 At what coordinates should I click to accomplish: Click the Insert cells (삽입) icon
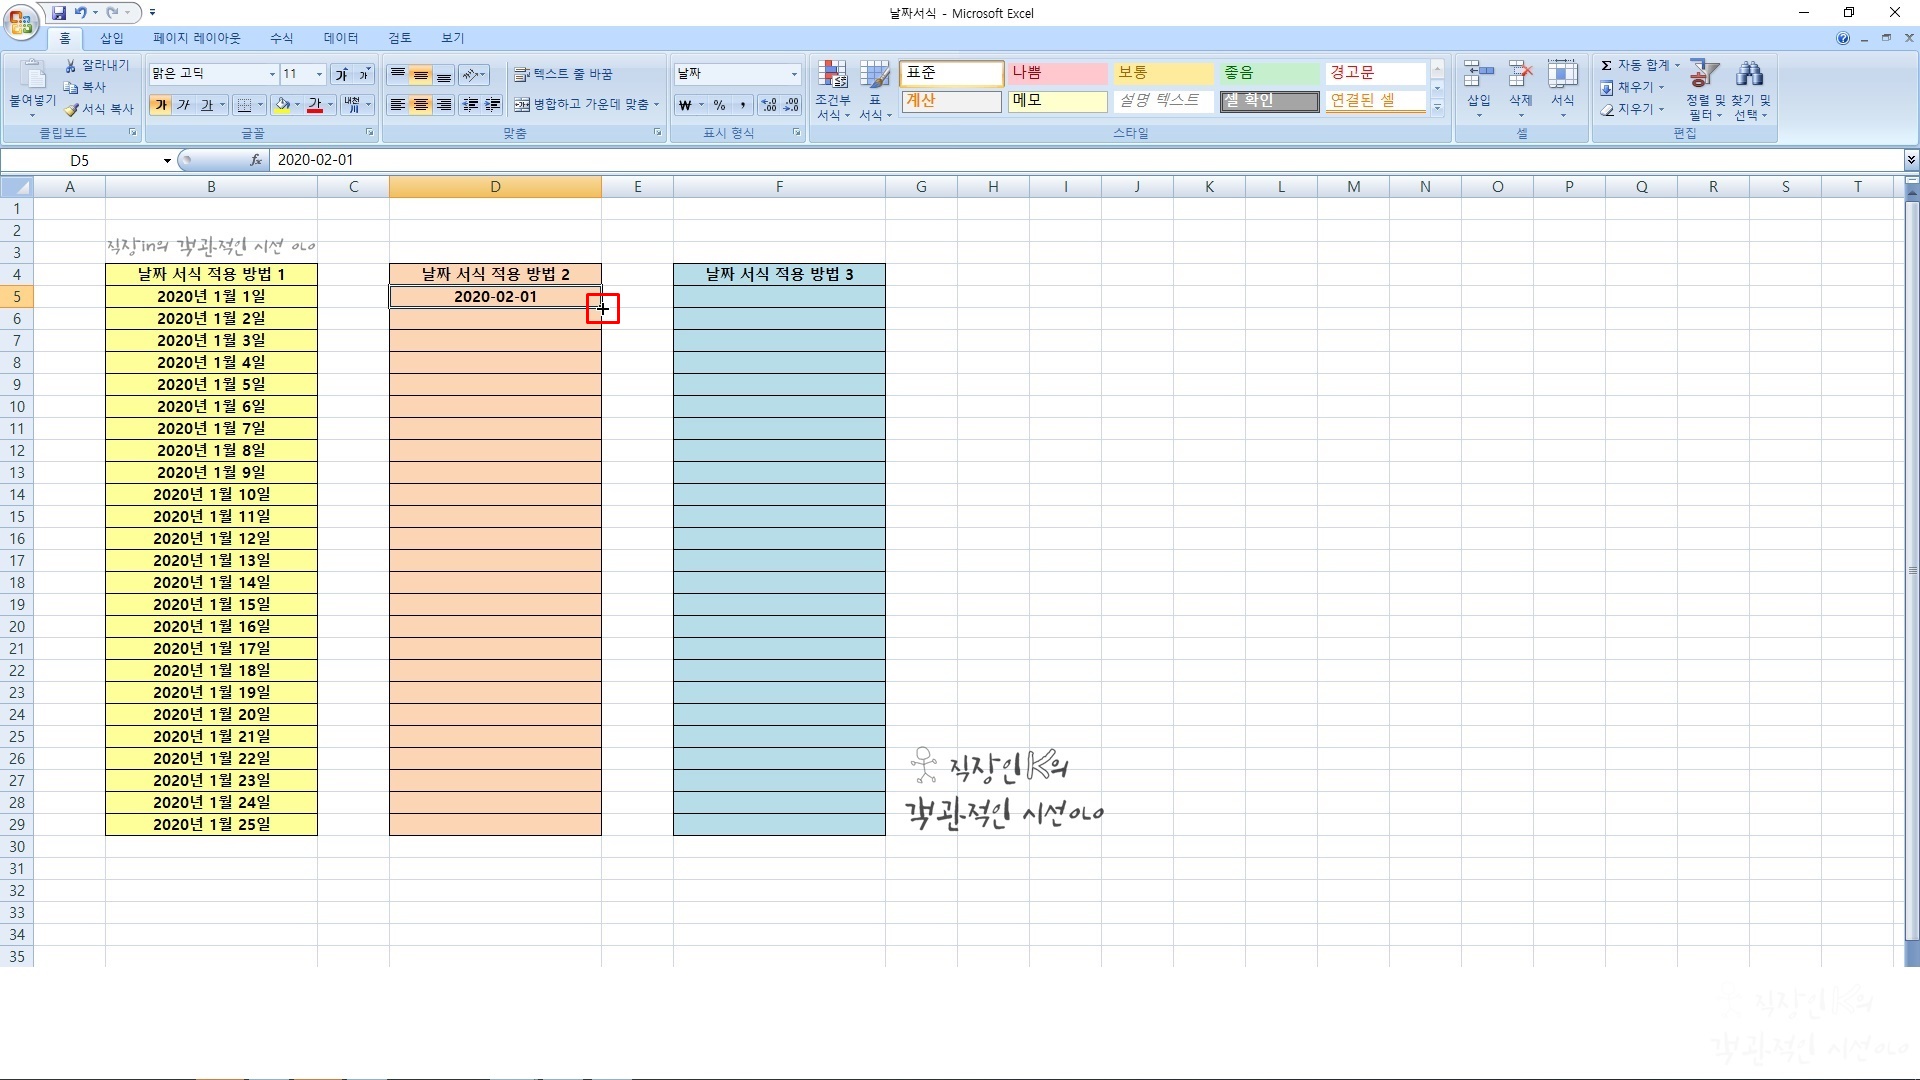tap(1478, 75)
